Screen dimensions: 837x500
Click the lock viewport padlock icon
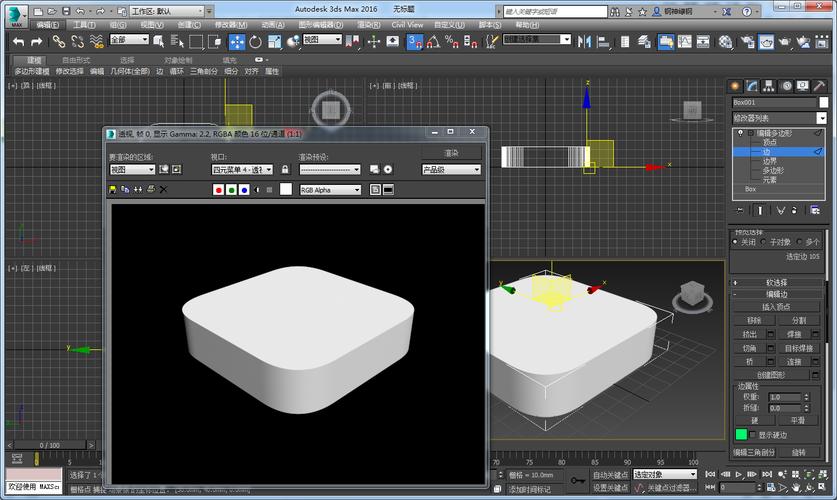pyautogui.click(x=285, y=170)
